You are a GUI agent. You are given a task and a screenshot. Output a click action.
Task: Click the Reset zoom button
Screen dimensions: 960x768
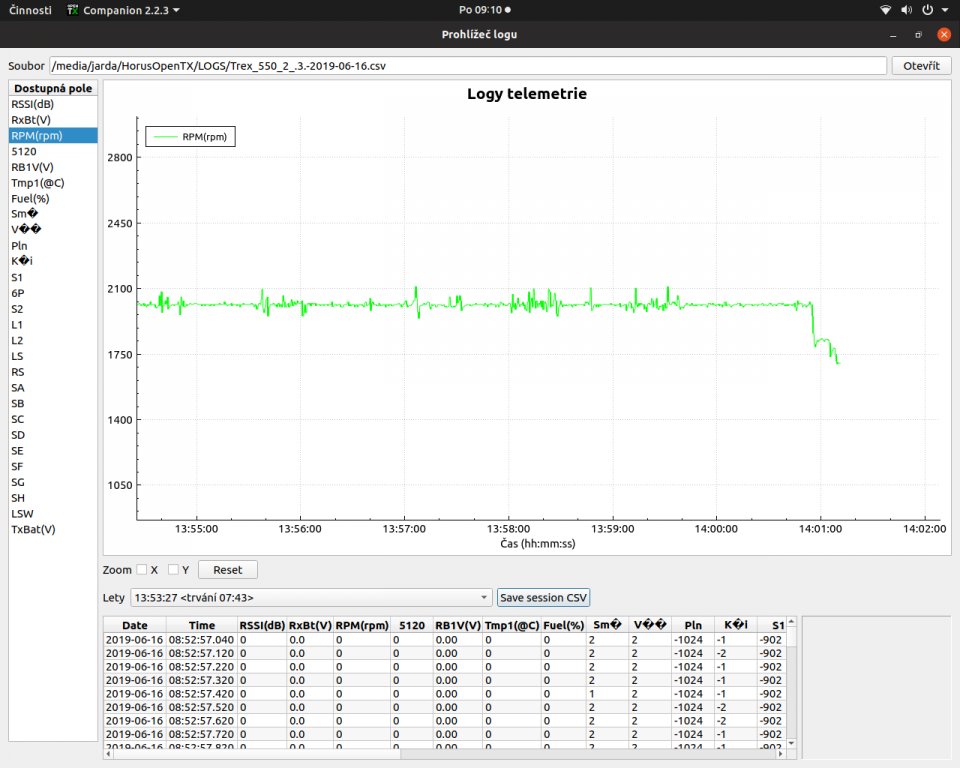click(x=227, y=570)
